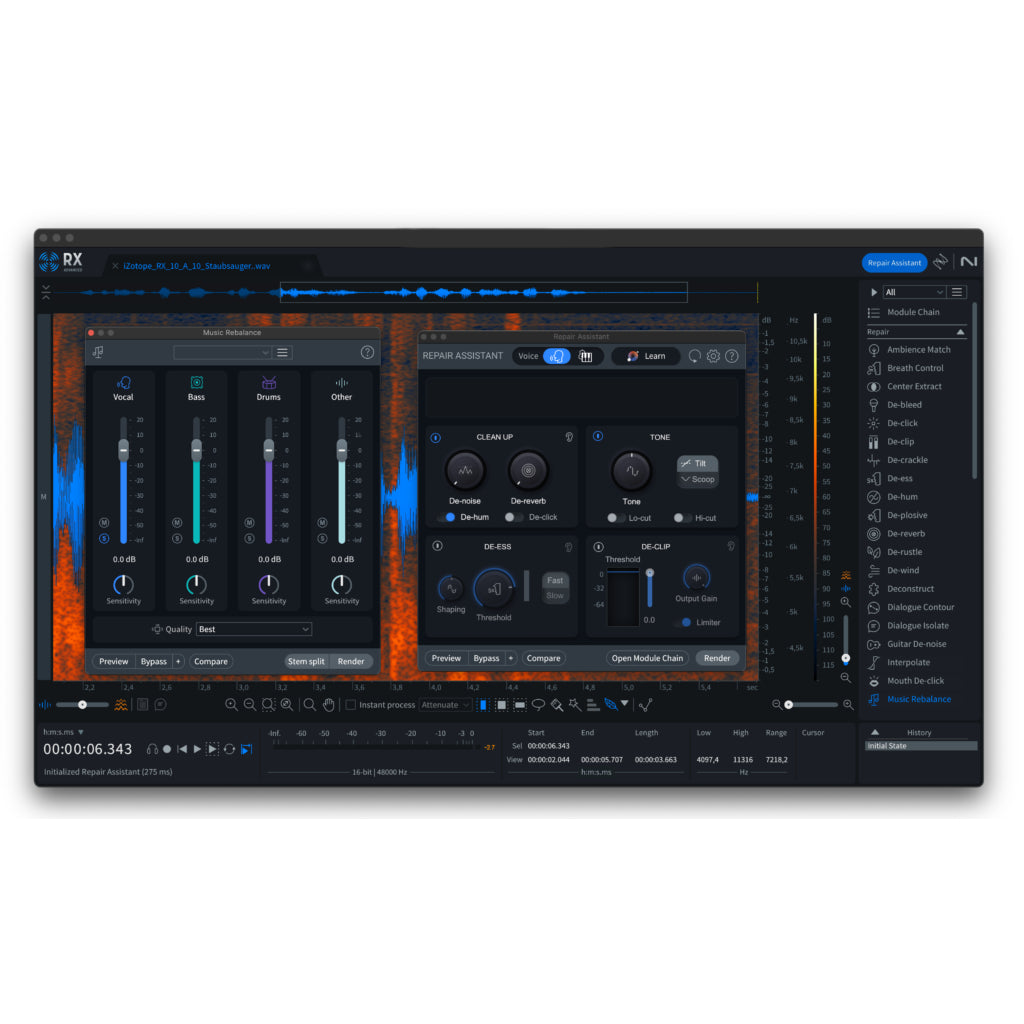Select the iZotope_RX_10_A_10_Staubsauger file tab
The height and width of the screenshot is (1024, 1024).
coord(199,266)
